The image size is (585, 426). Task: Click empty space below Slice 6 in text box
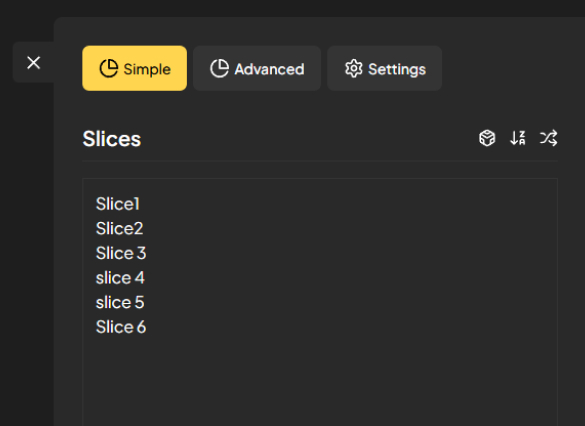320,380
